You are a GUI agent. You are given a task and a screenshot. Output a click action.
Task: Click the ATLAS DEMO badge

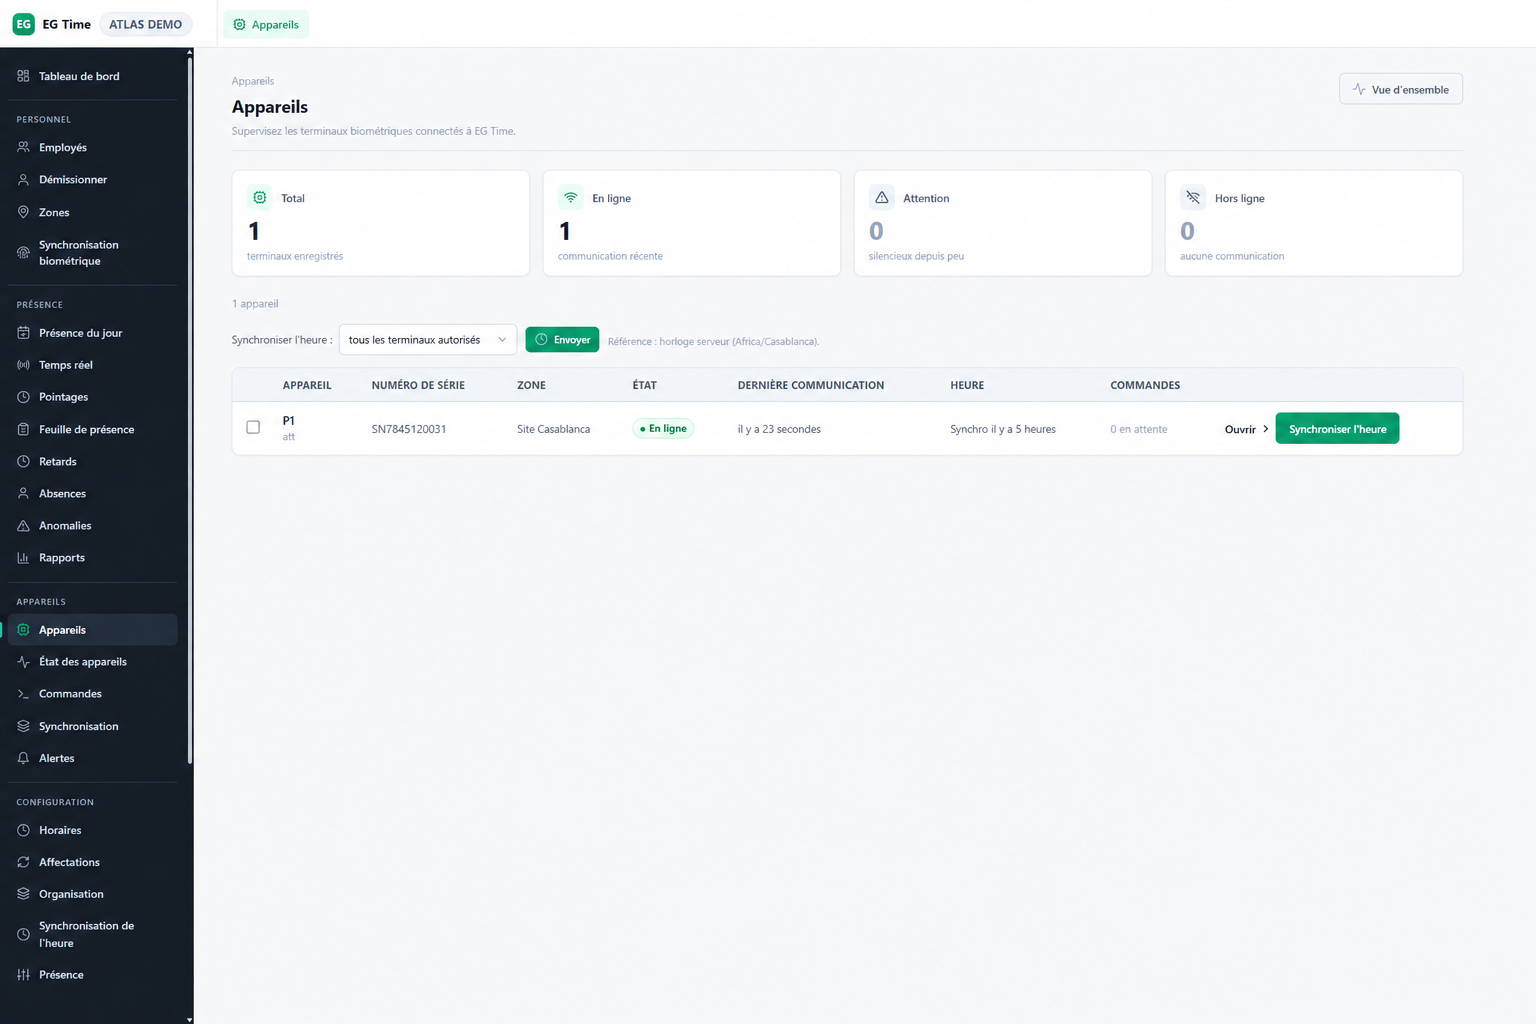tap(145, 24)
